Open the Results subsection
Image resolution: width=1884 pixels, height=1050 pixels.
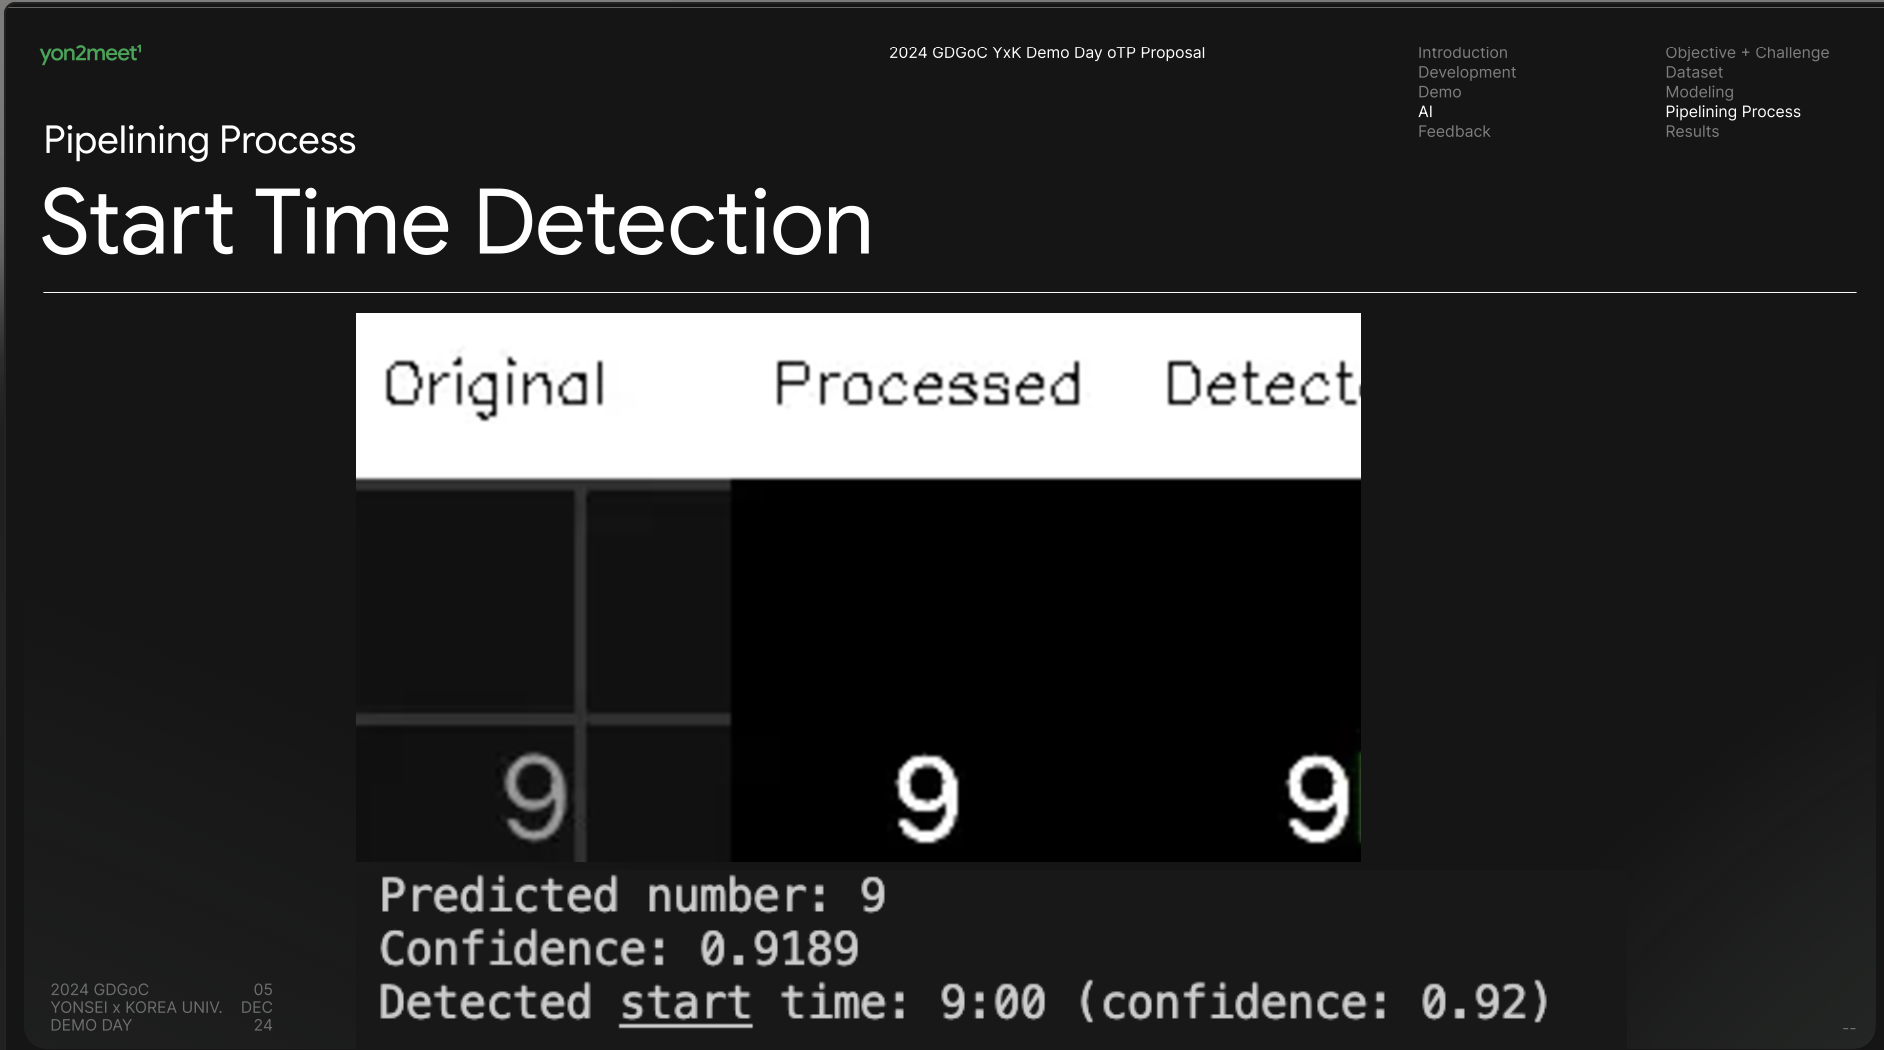coord(1691,131)
